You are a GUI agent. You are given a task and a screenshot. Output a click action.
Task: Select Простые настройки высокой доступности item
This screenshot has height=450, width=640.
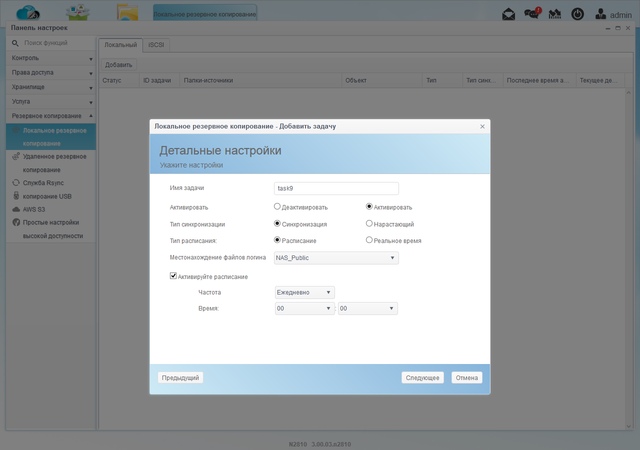53,229
